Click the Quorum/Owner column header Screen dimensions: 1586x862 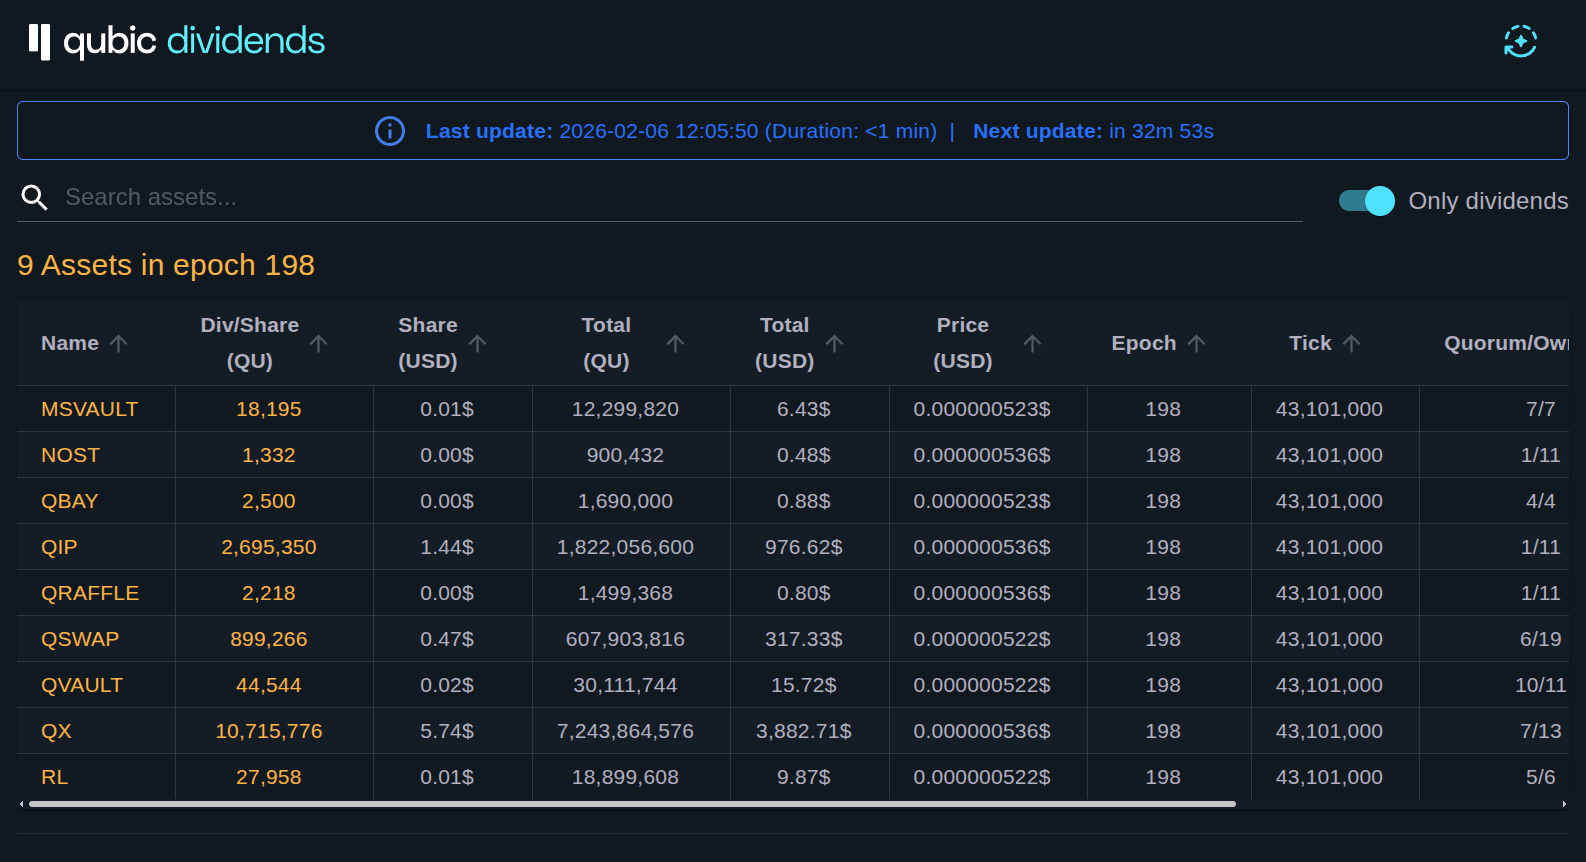pyautogui.click(x=1505, y=343)
